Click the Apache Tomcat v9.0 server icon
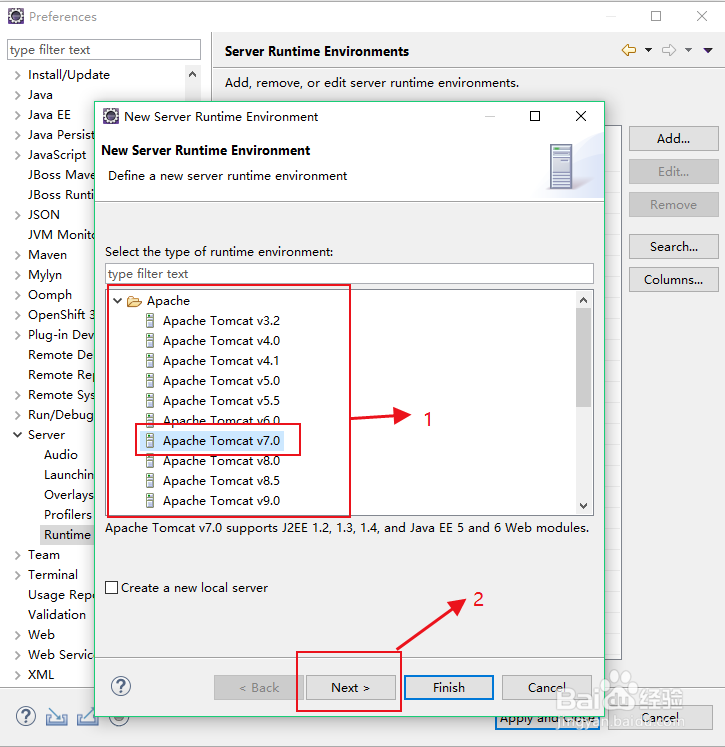 tap(150, 501)
